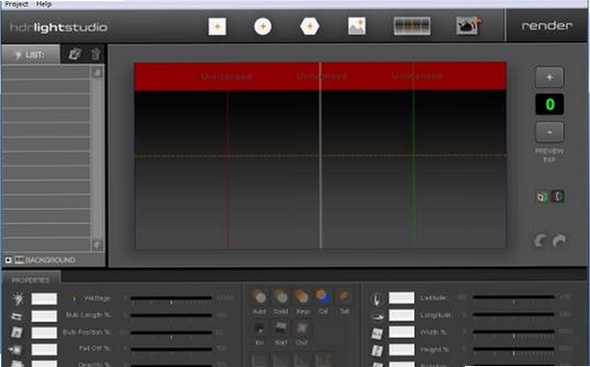Image resolution: width=590 pixels, height=367 pixels.
Task: Click the redo arrow
Action: (x=559, y=241)
